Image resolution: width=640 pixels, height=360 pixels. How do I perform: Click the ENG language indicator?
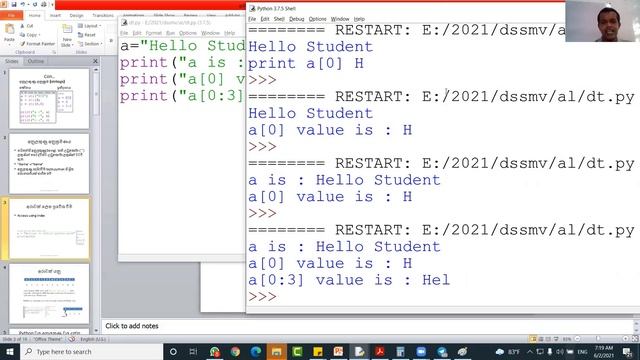click(582, 351)
